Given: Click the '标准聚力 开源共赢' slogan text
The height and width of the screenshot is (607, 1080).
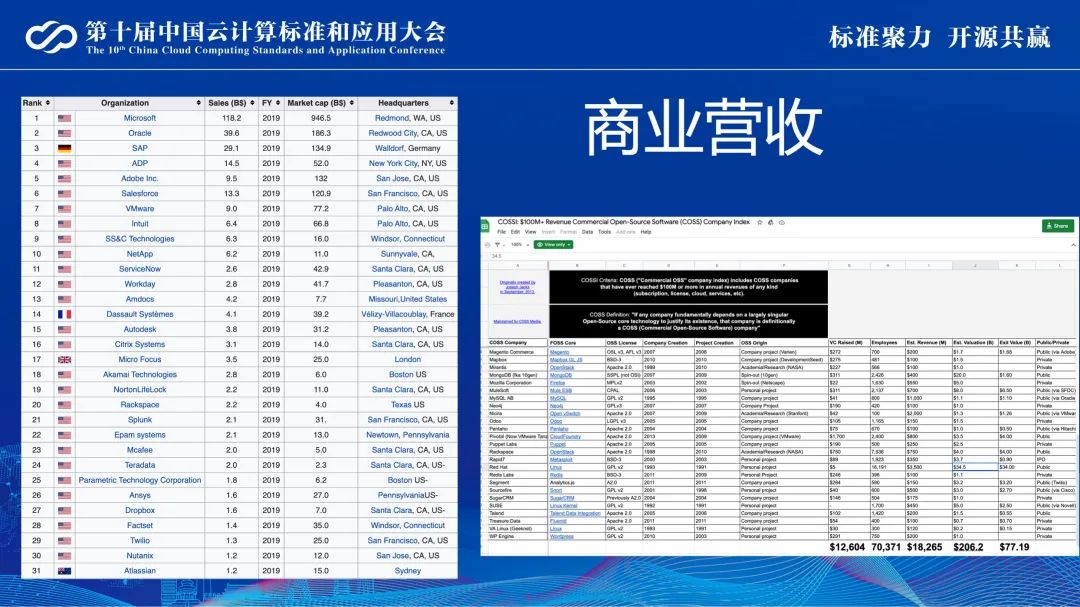Looking at the screenshot, I should [939, 37].
